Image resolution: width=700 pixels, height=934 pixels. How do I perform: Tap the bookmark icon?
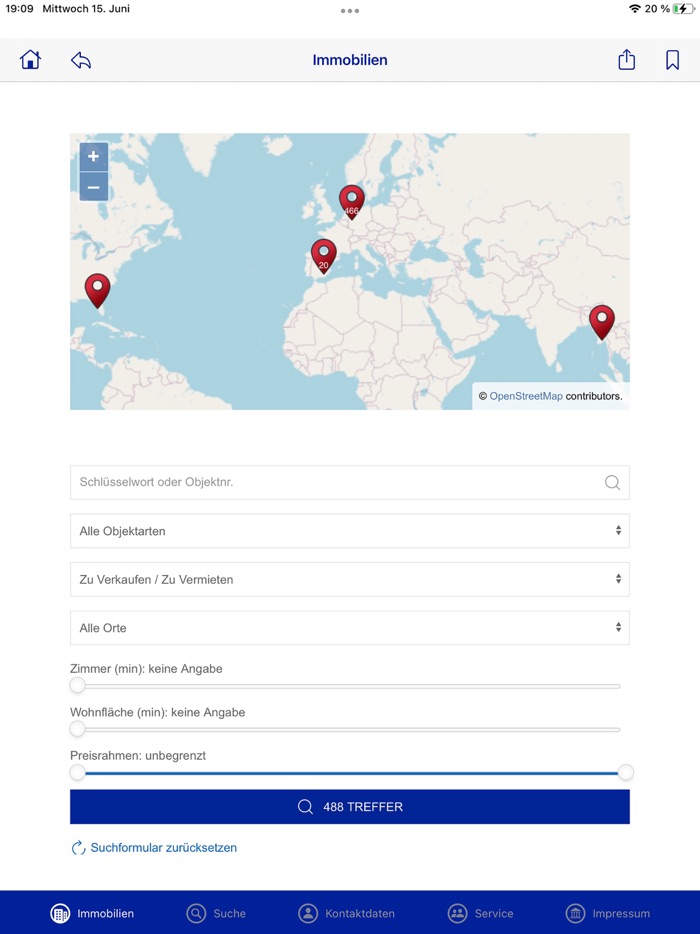tap(672, 60)
